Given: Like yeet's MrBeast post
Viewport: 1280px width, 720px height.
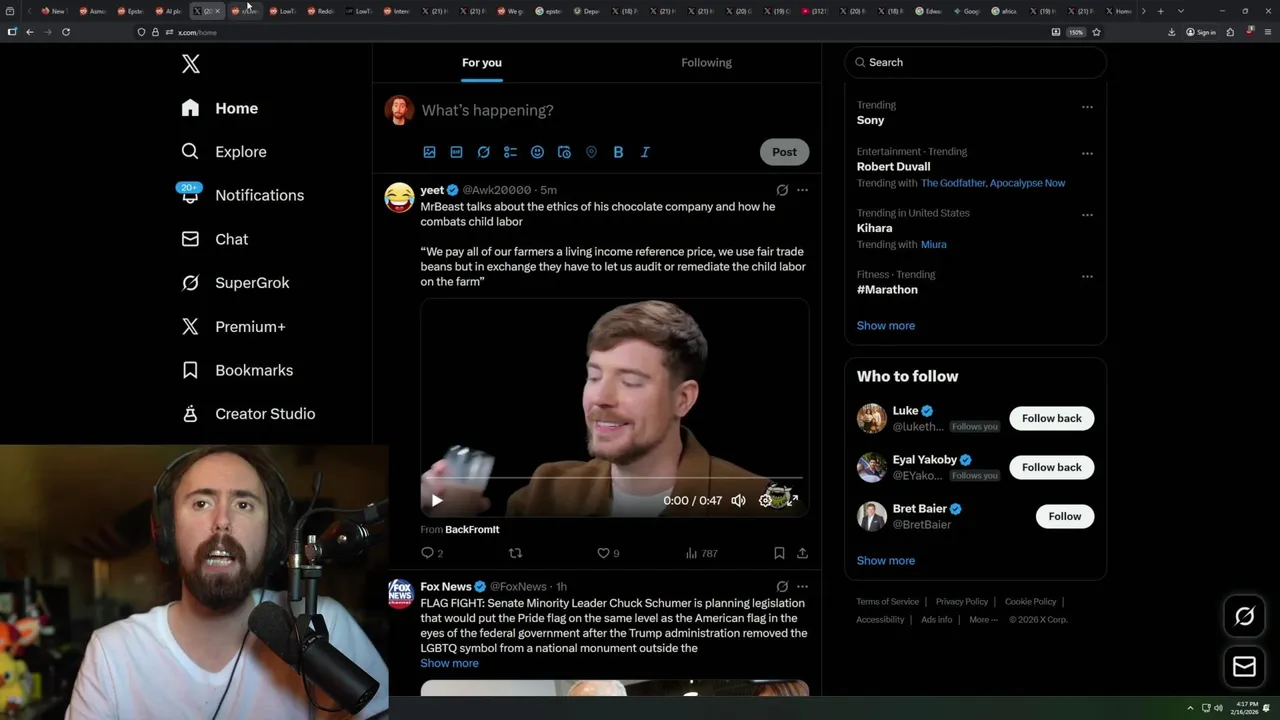Looking at the screenshot, I should [x=608, y=553].
